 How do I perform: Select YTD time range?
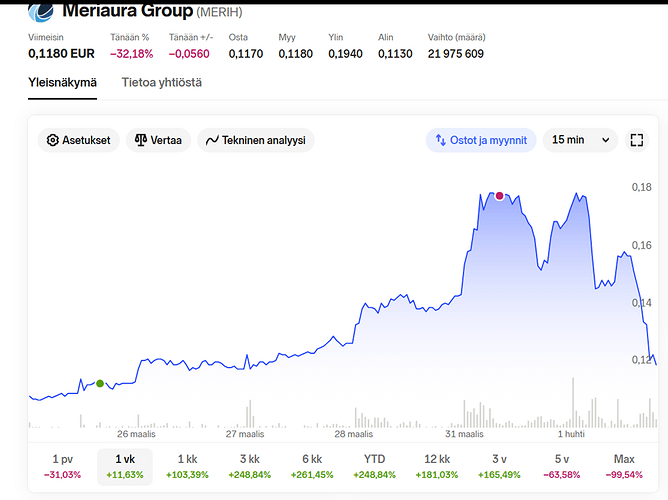coord(374,466)
